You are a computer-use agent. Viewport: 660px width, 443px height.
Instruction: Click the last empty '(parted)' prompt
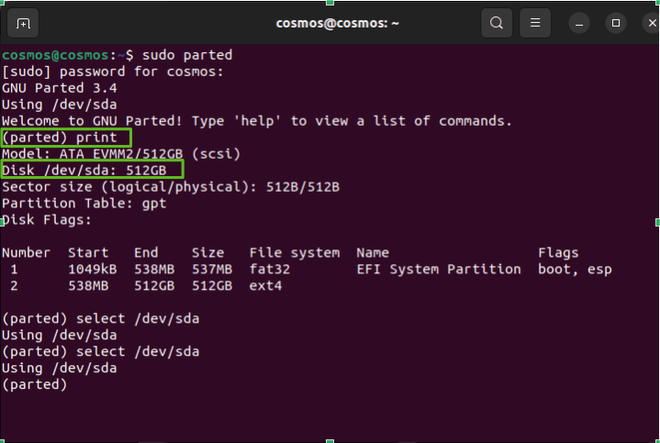[x=35, y=385]
